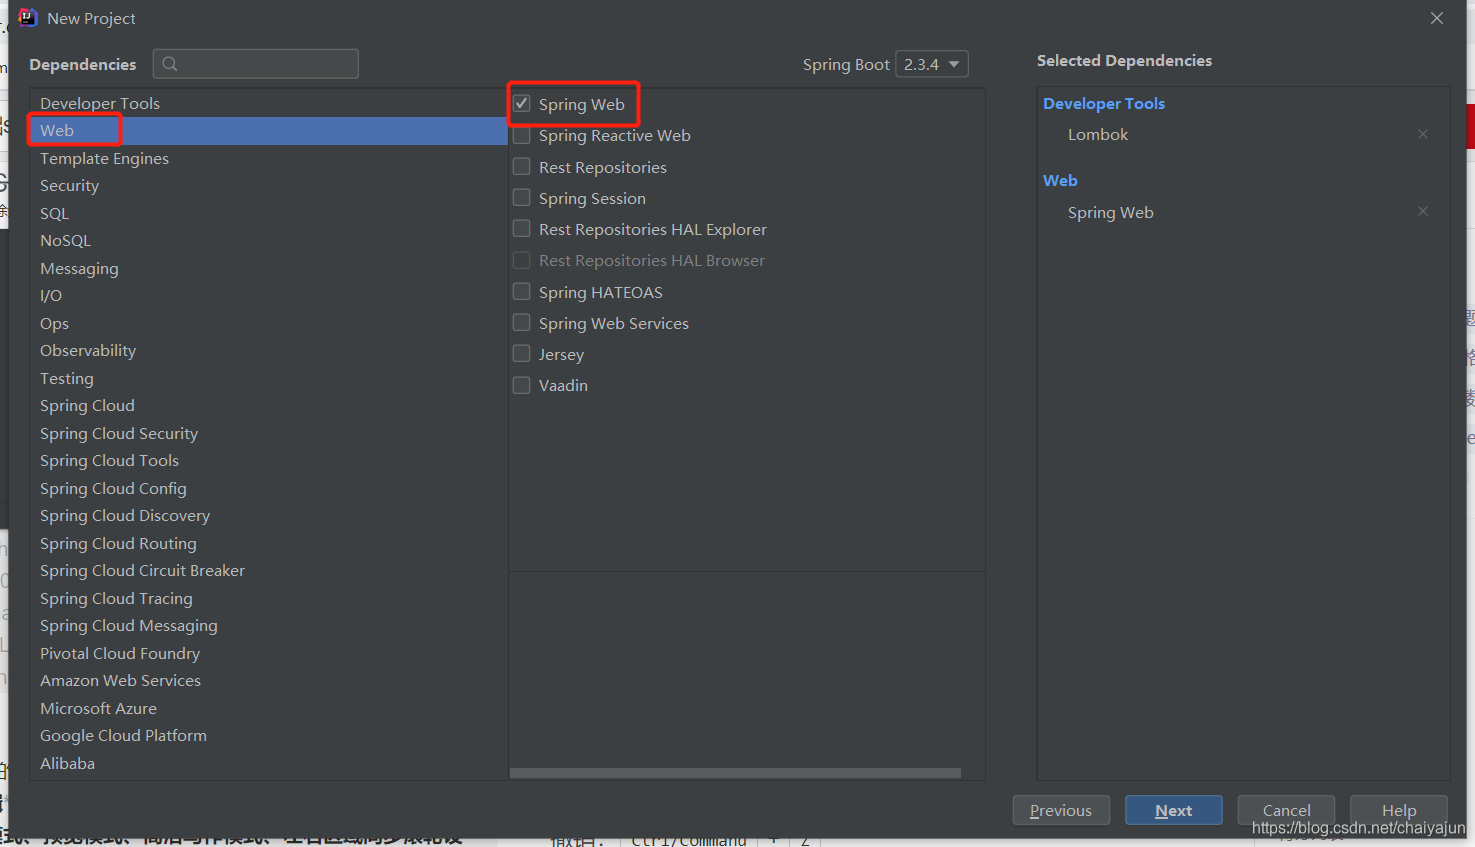Enable the Vaadin dependency

coord(522,384)
